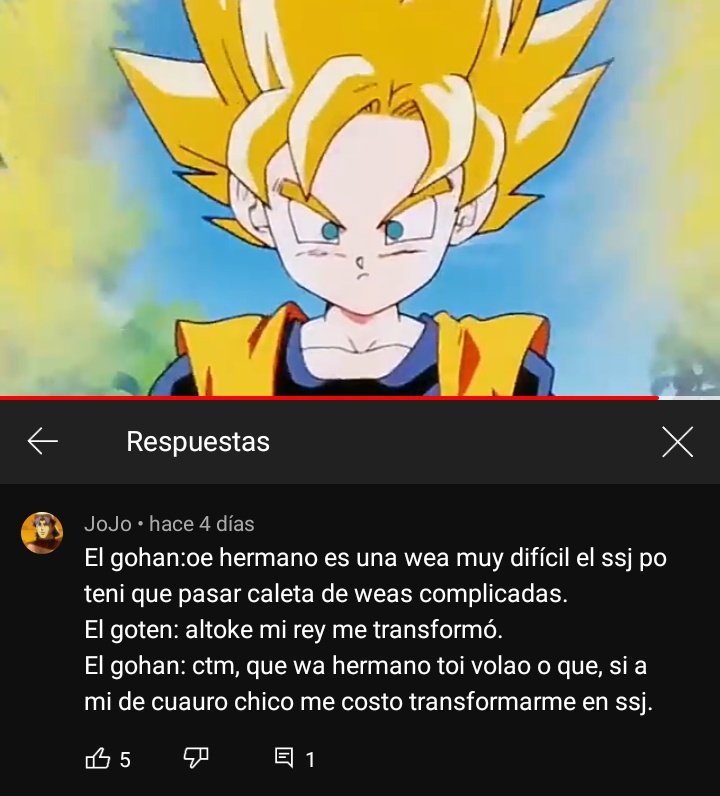The height and width of the screenshot is (796, 720).
Task: Click the line 'El gohan: ctm, que wa hermano'
Action: click(366, 666)
